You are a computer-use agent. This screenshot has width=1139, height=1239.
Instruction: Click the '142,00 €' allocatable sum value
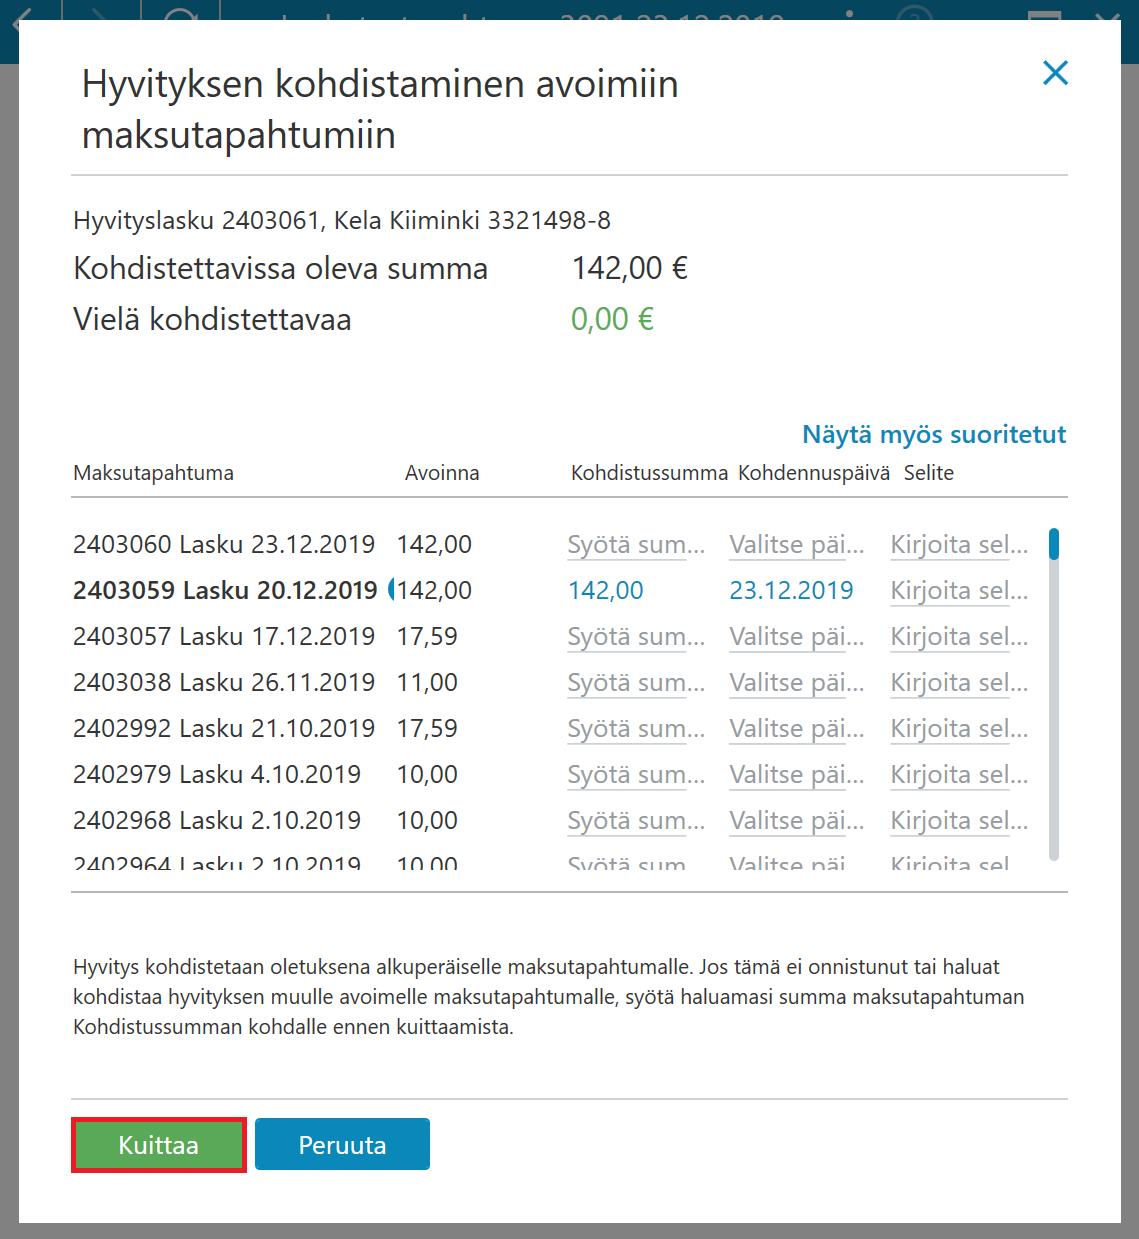tap(630, 269)
